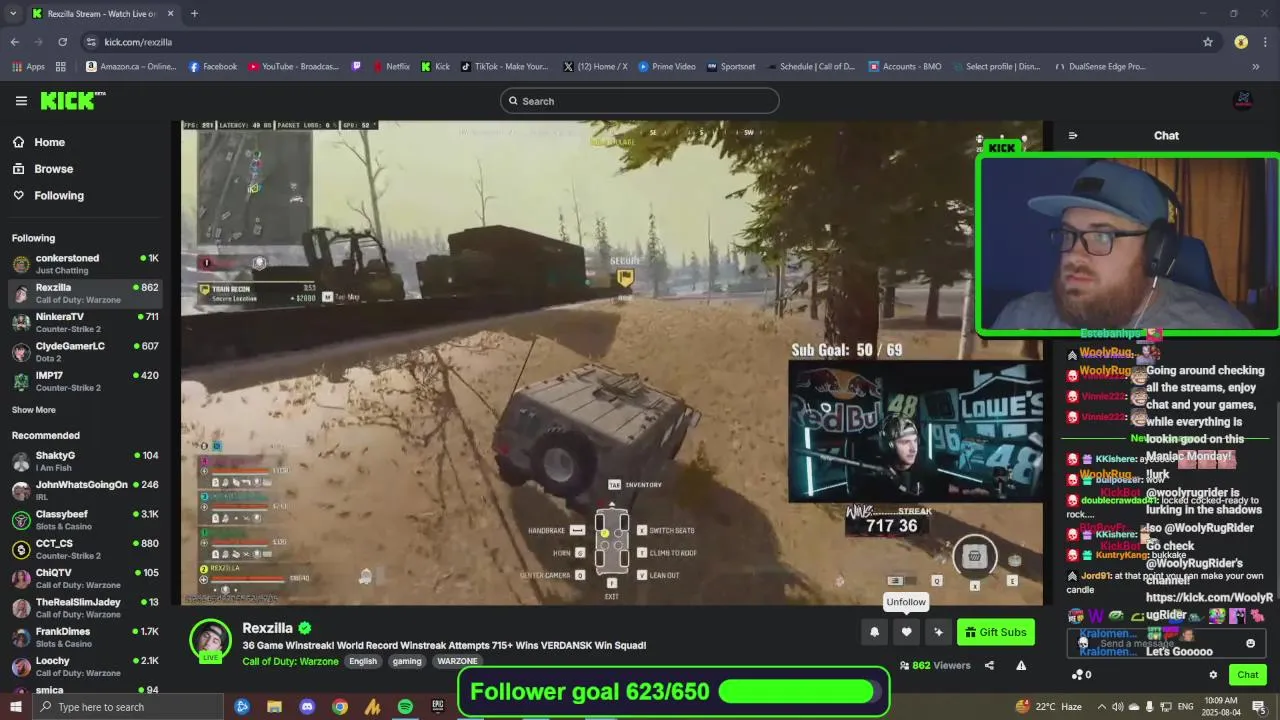
Task: Reload the page with refresh icon
Action: pyautogui.click(x=62, y=42)
